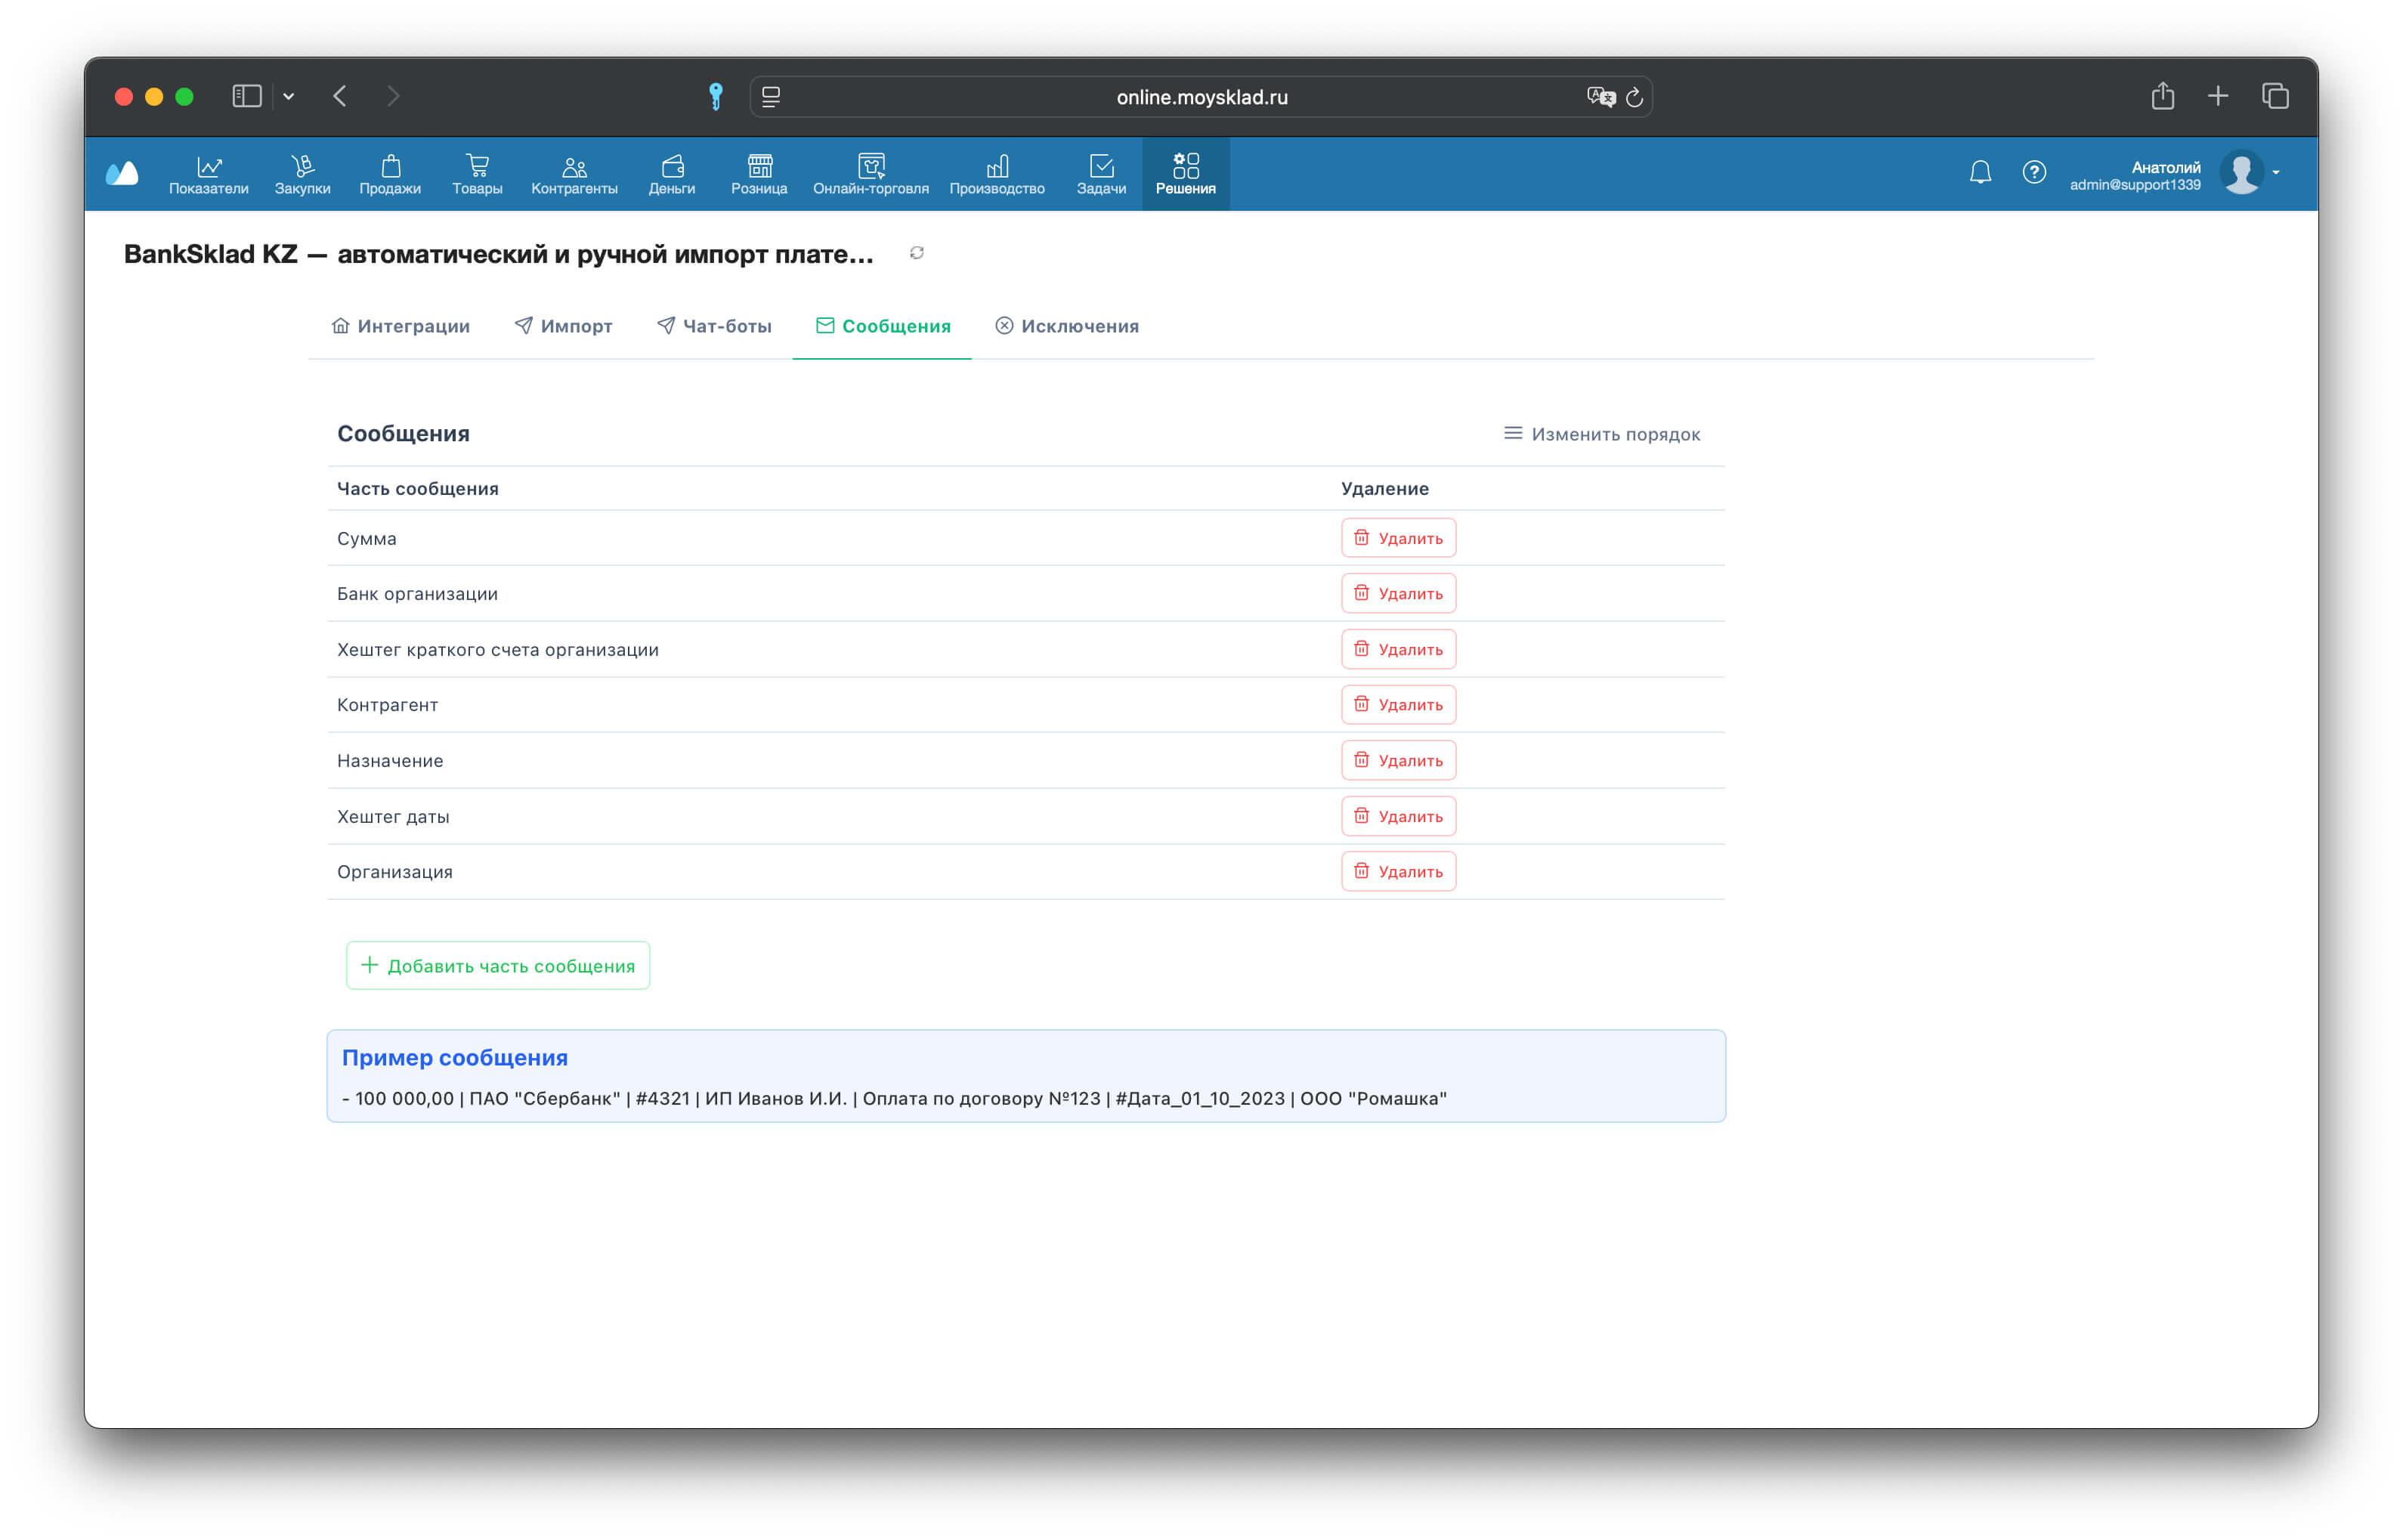Click the Хештег даты row text
The width and height of the screenshot is (2403, 1540).
(x=393, y=817)
